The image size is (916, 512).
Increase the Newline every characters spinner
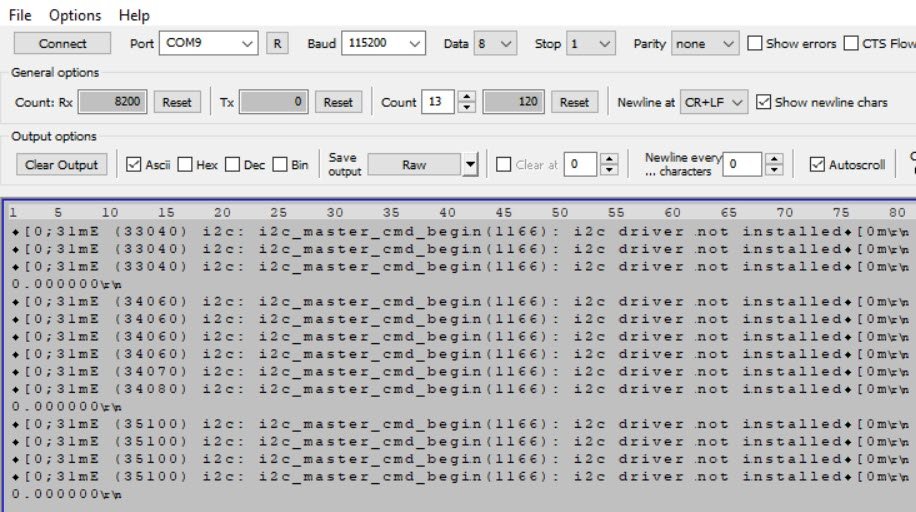[x=772, y=159]
